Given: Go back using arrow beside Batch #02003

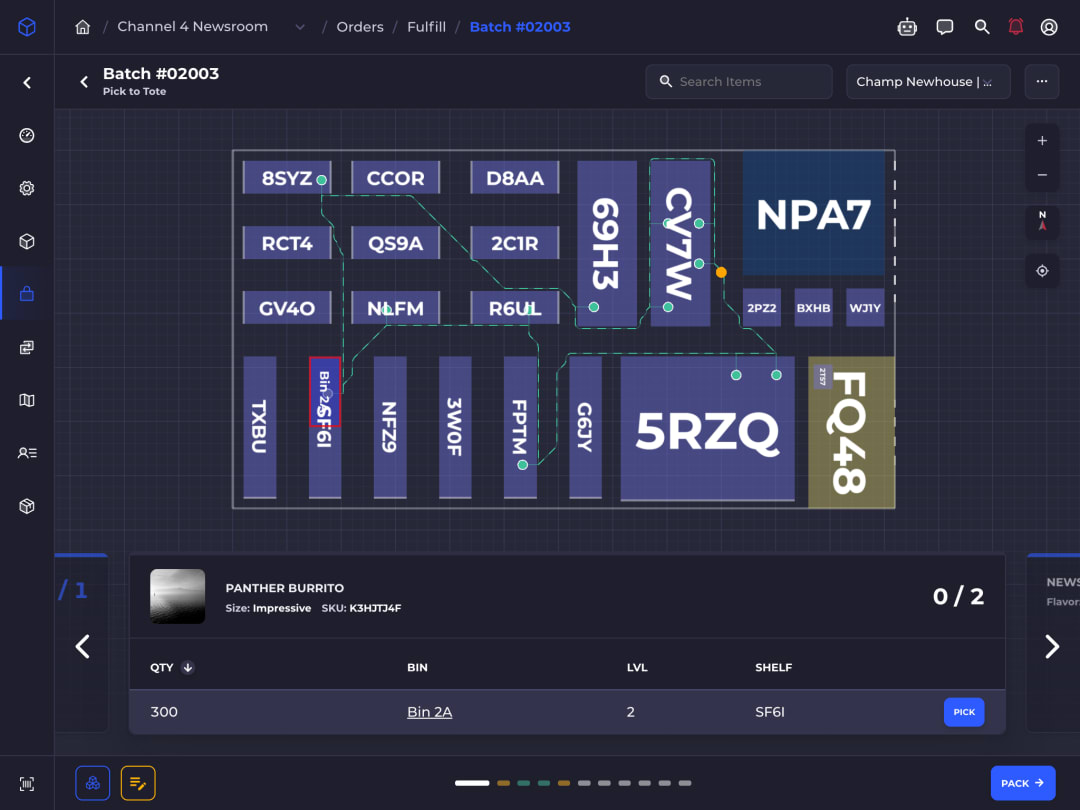Looking at the screenshot, I should point(84,82).
